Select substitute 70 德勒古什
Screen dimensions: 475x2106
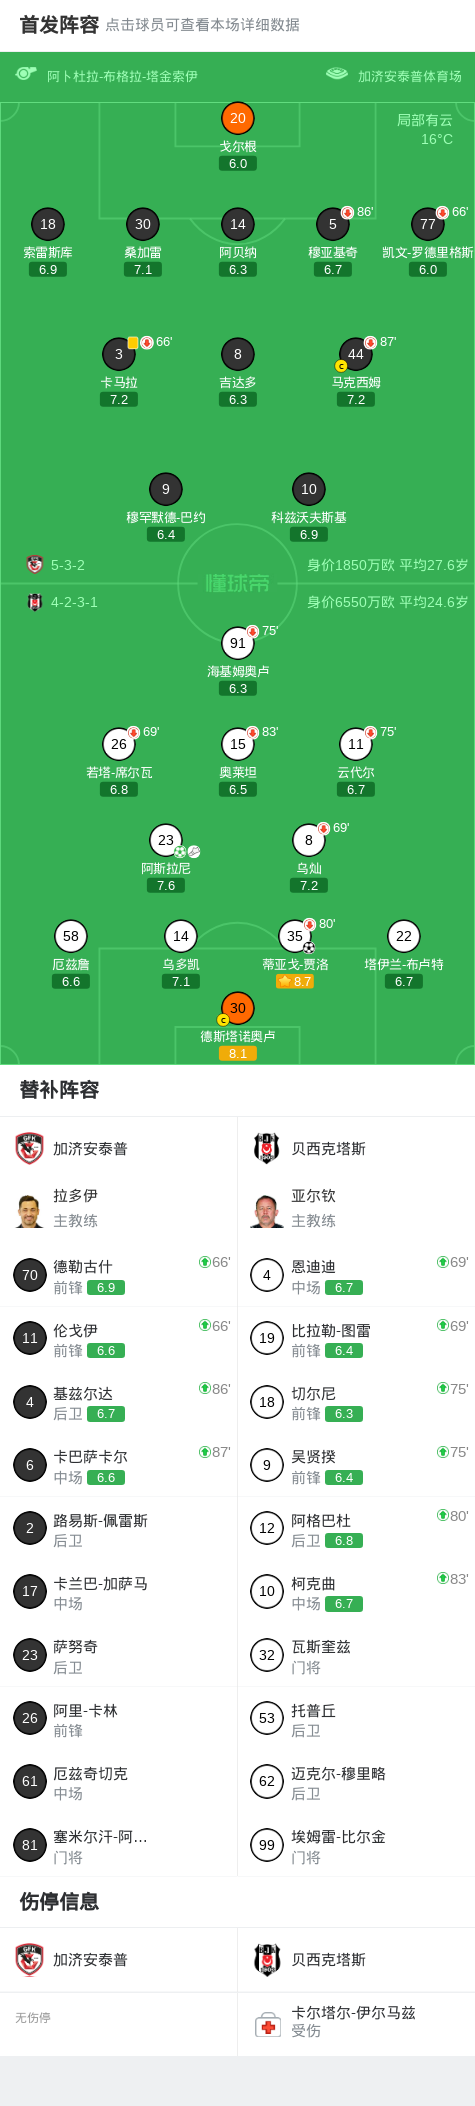(119, 1275)
